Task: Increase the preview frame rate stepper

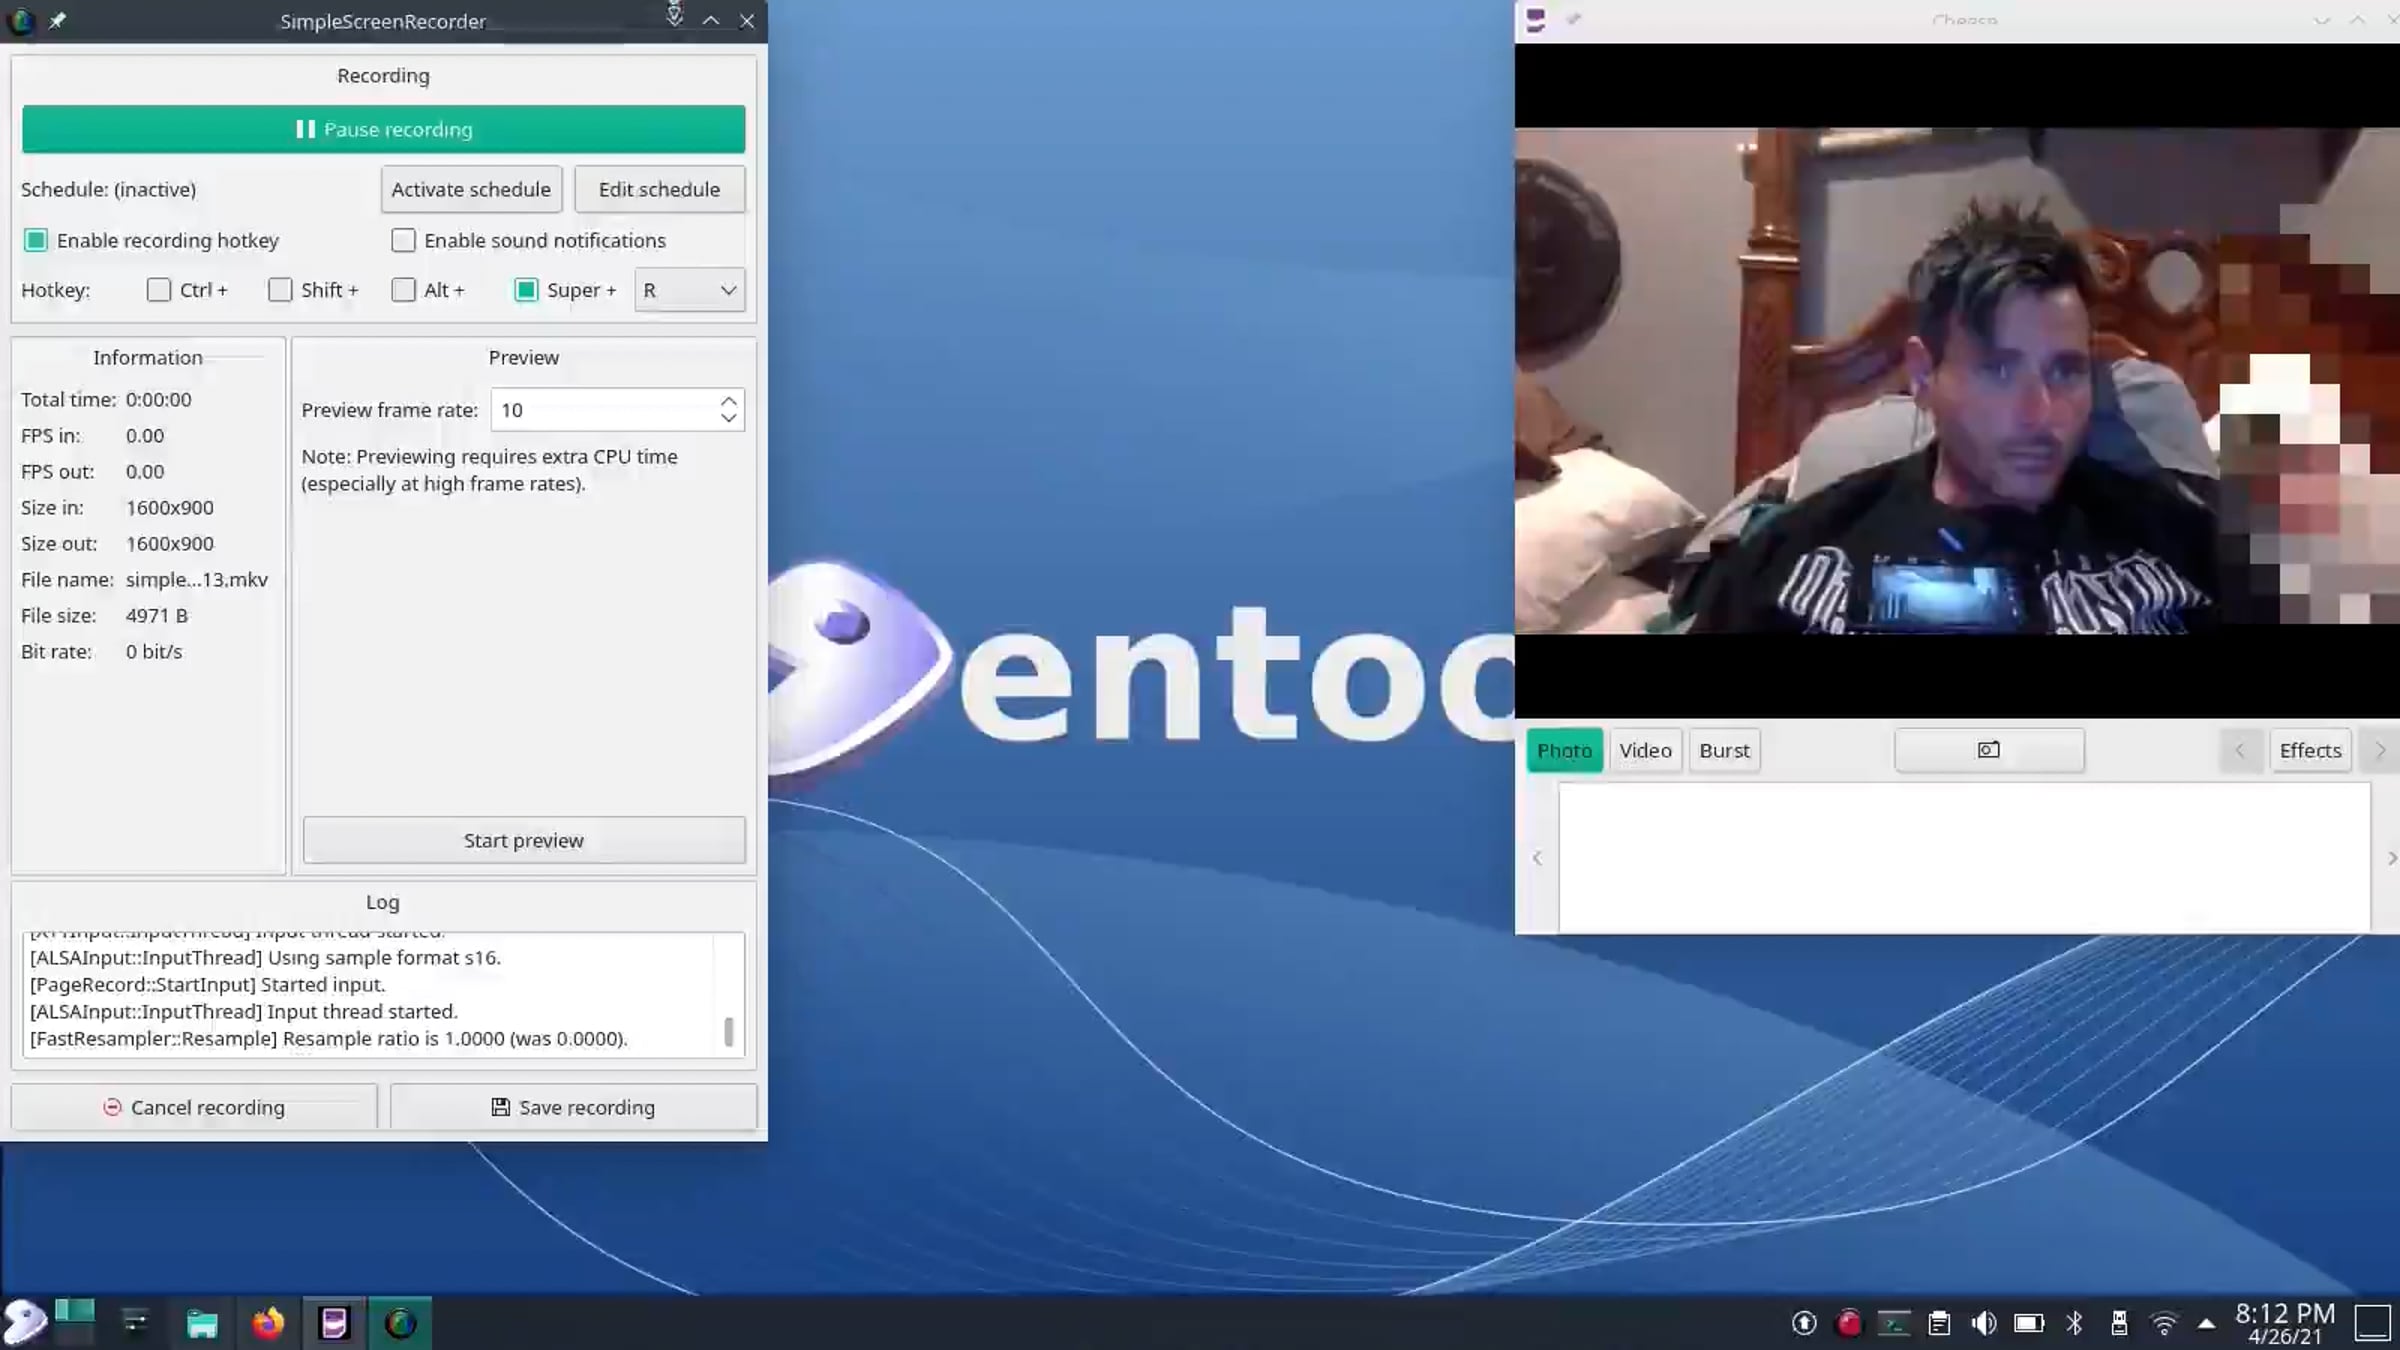Action: tap(729, 400)
